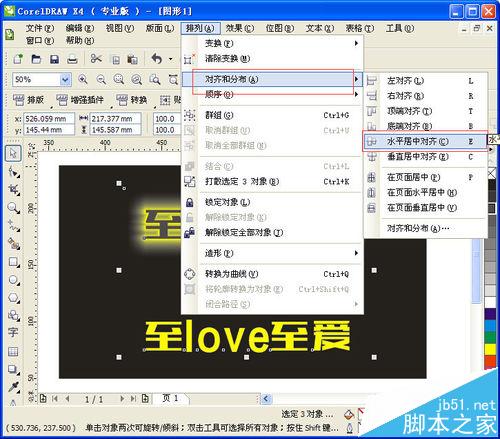Choose 底端对齐 alignment
The height and width of the screenshot is (439, 500).
pos(425,126)
